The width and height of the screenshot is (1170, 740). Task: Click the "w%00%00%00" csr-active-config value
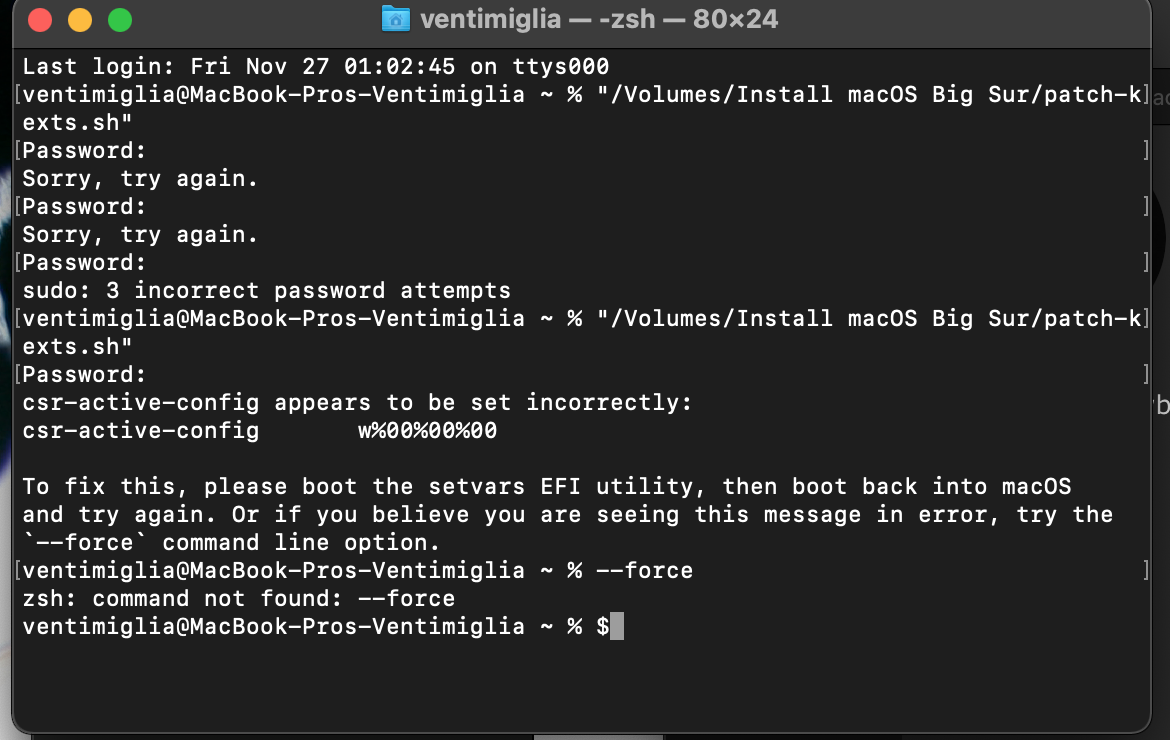[x=427, y=431]
